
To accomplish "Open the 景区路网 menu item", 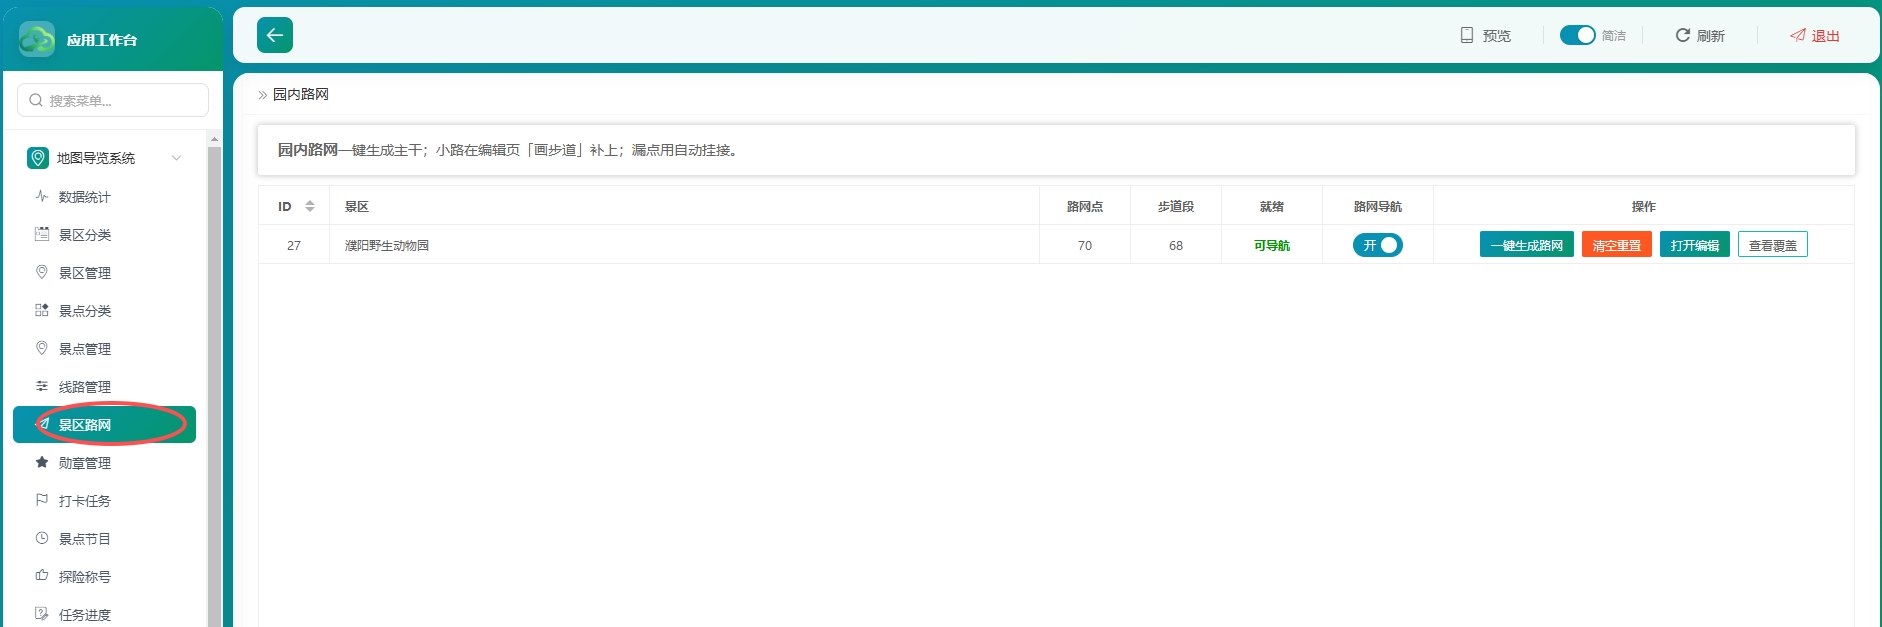I will tap(104, 424).
